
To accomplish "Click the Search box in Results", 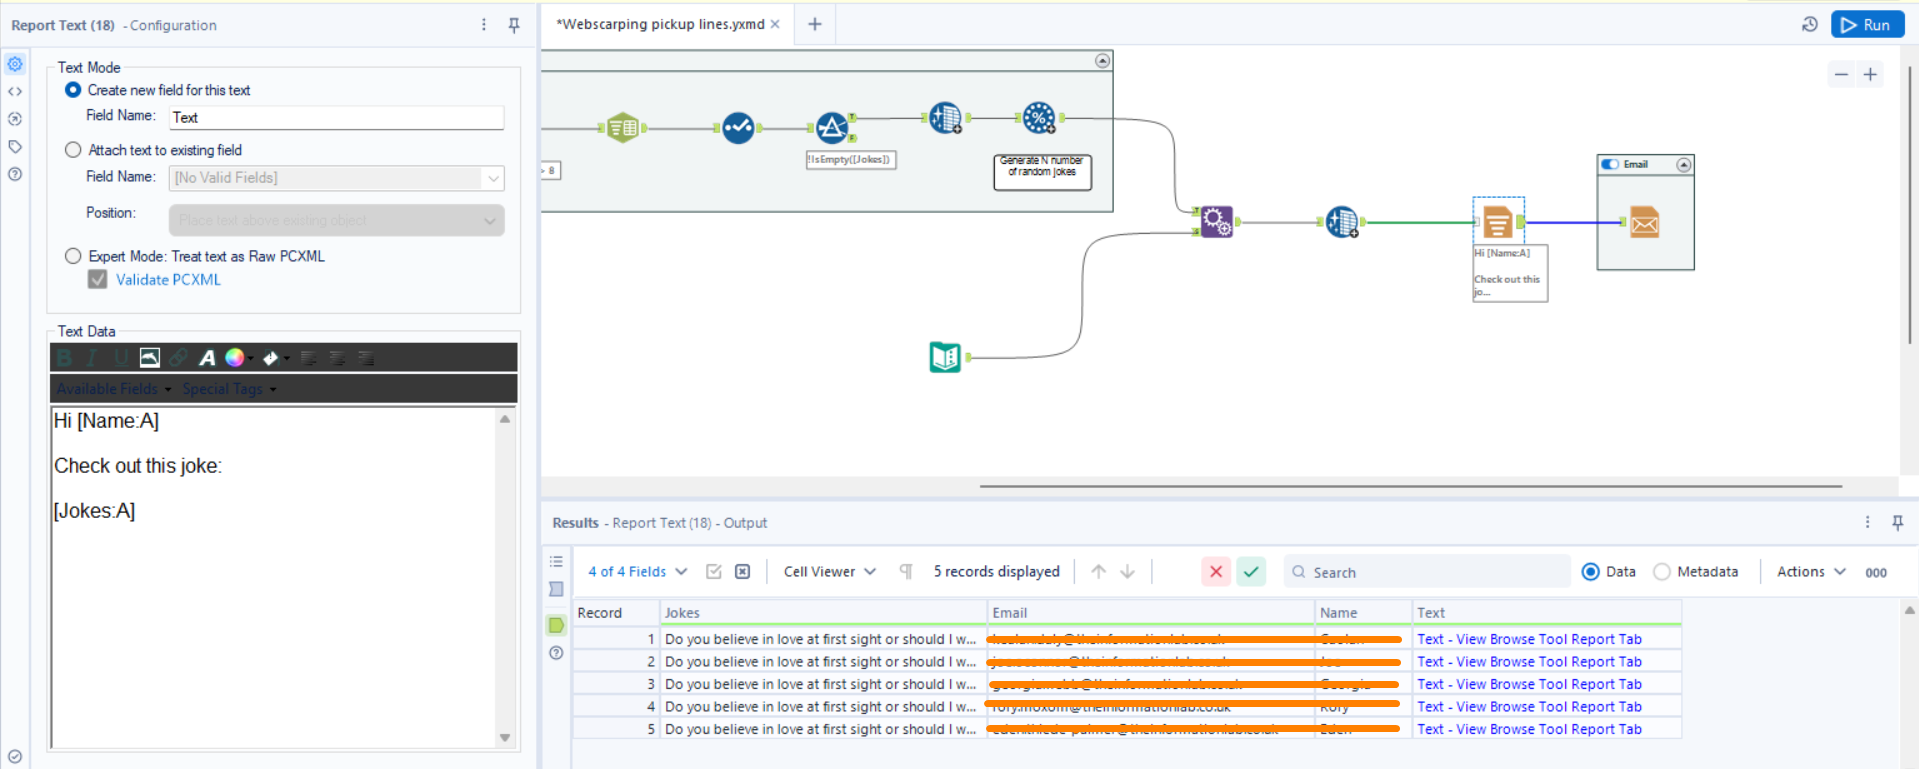I will (1427, 572).
